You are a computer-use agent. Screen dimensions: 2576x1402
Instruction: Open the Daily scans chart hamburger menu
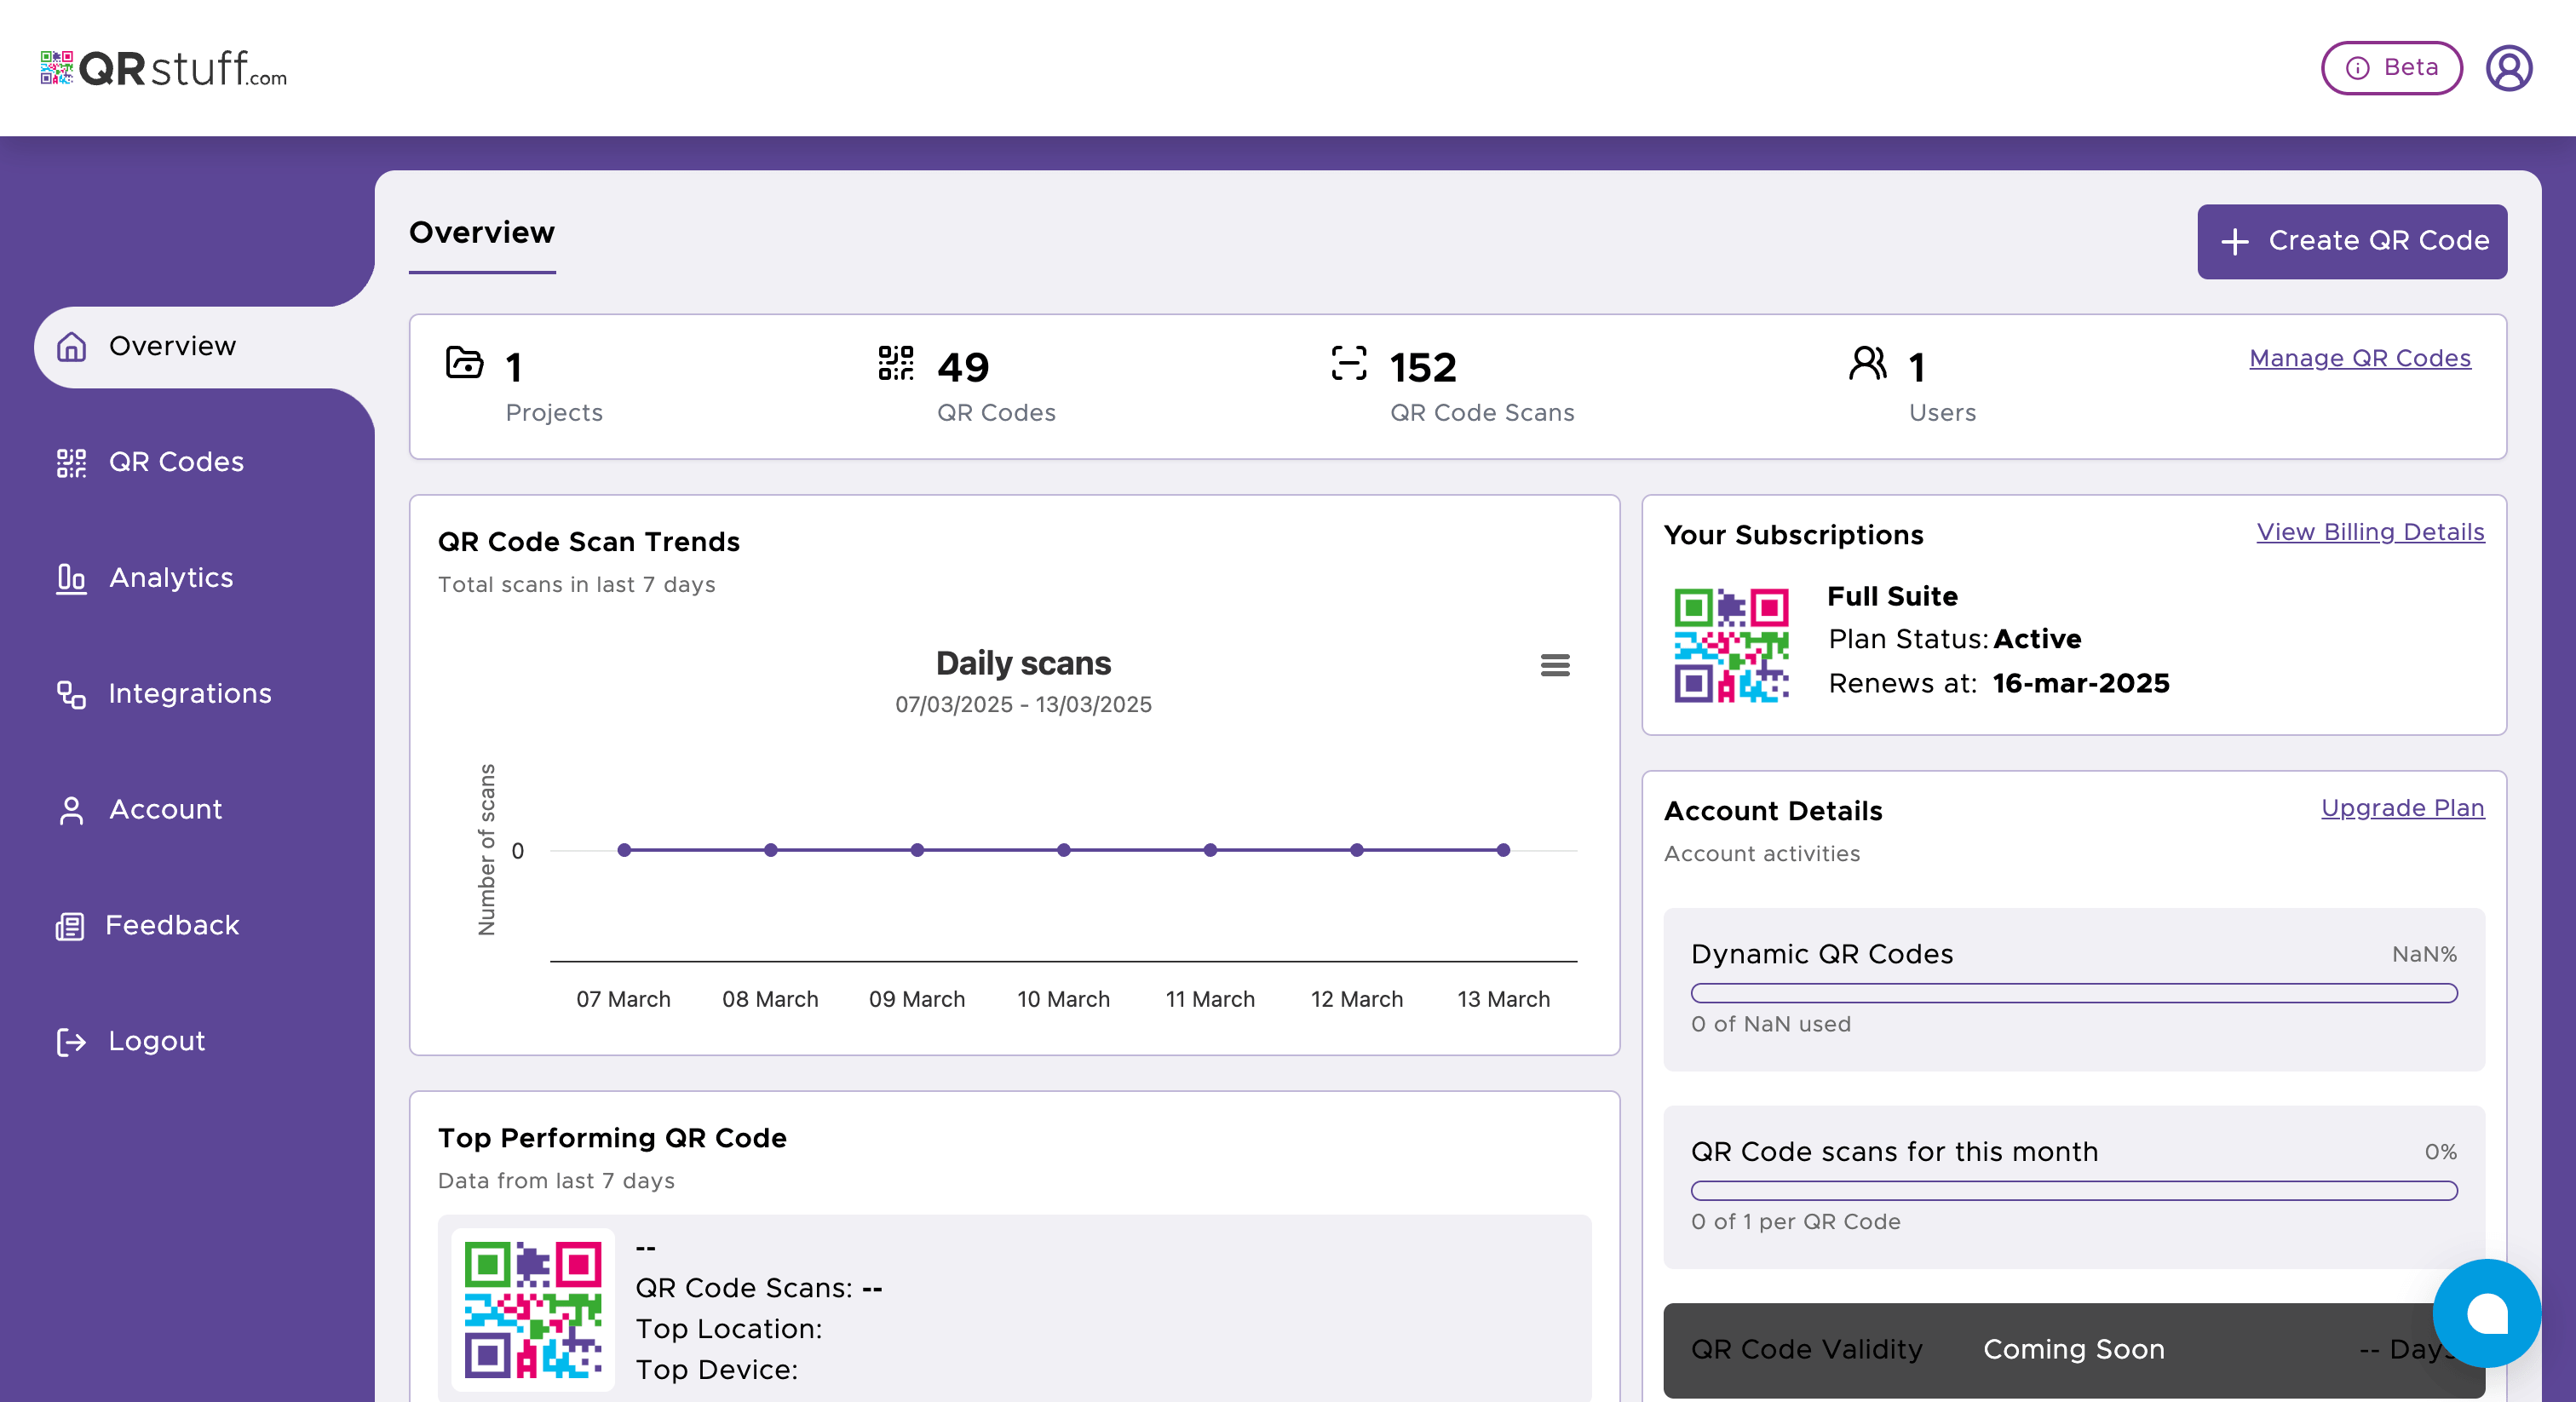coord(1555,665)
